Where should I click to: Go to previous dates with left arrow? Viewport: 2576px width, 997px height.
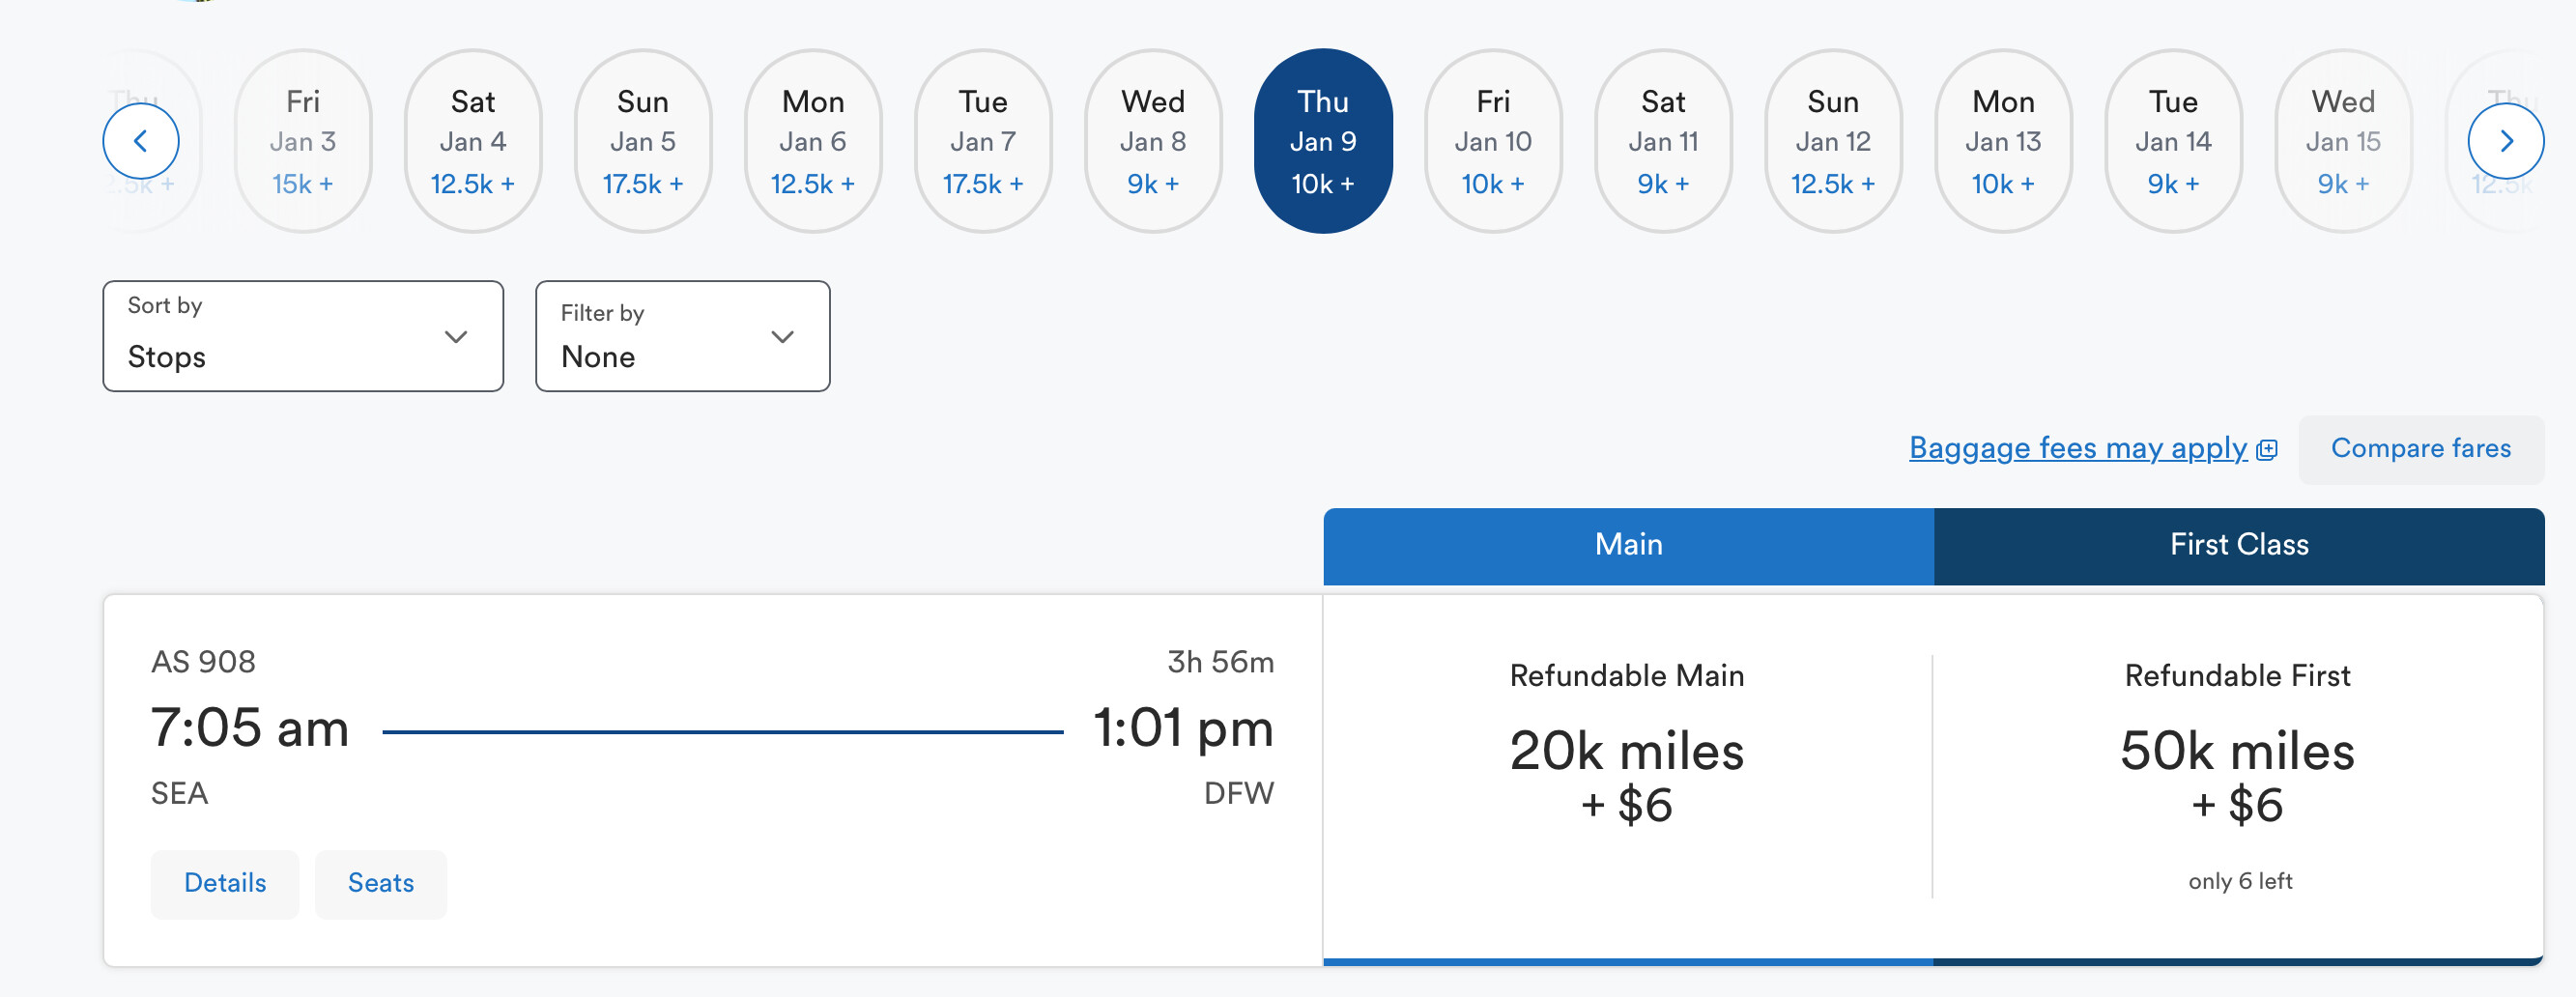point(141,141)
